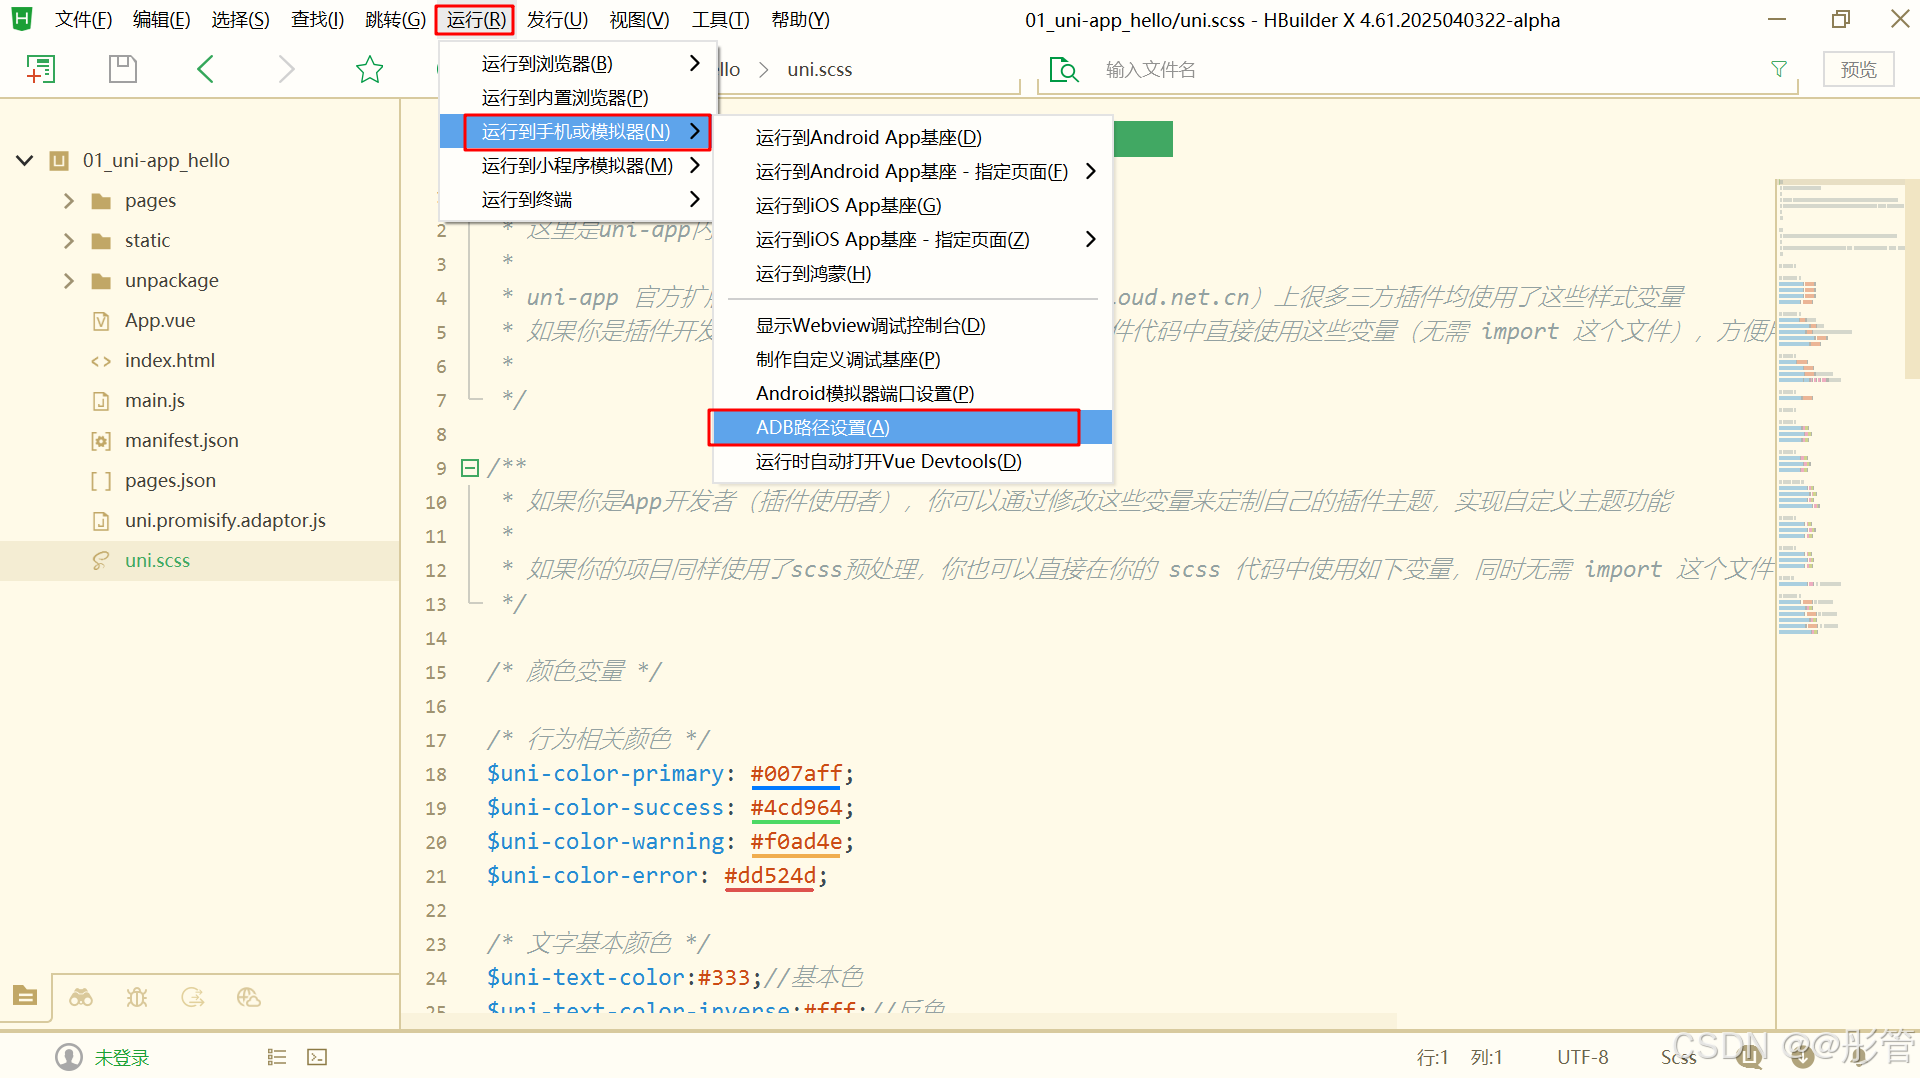Open the terminal status bar icon
The height and width of the screenshot is (1078, 1920).
317,1057
